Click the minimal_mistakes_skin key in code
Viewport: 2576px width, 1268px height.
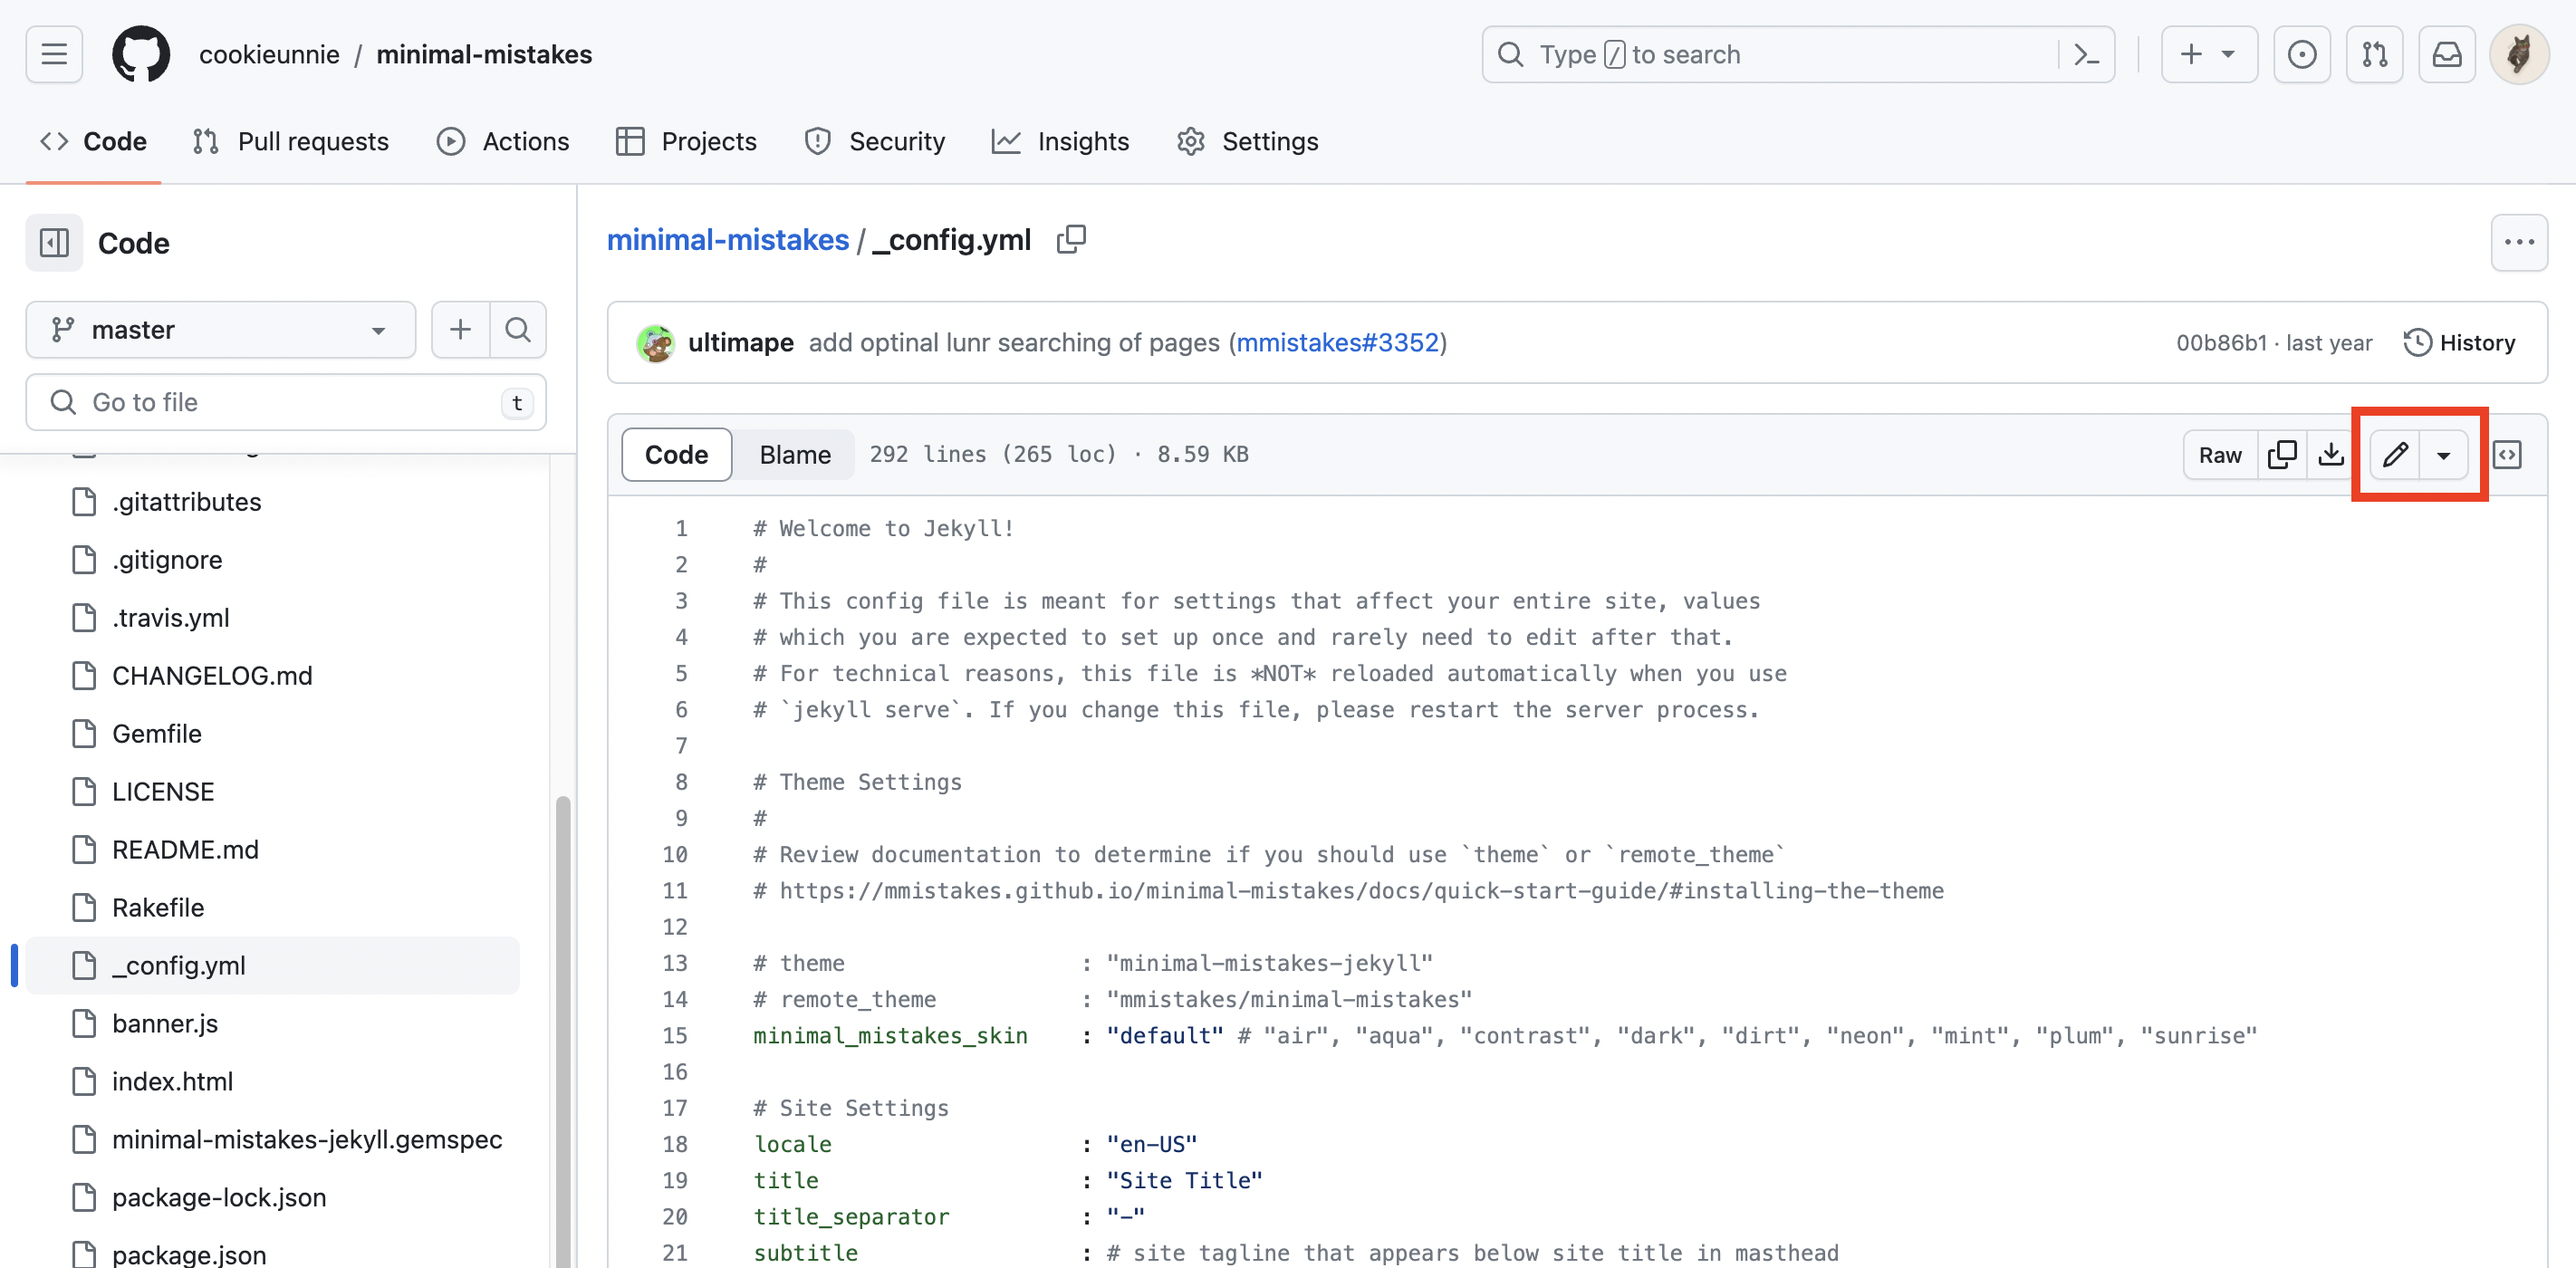click(x=890, y=1036)
